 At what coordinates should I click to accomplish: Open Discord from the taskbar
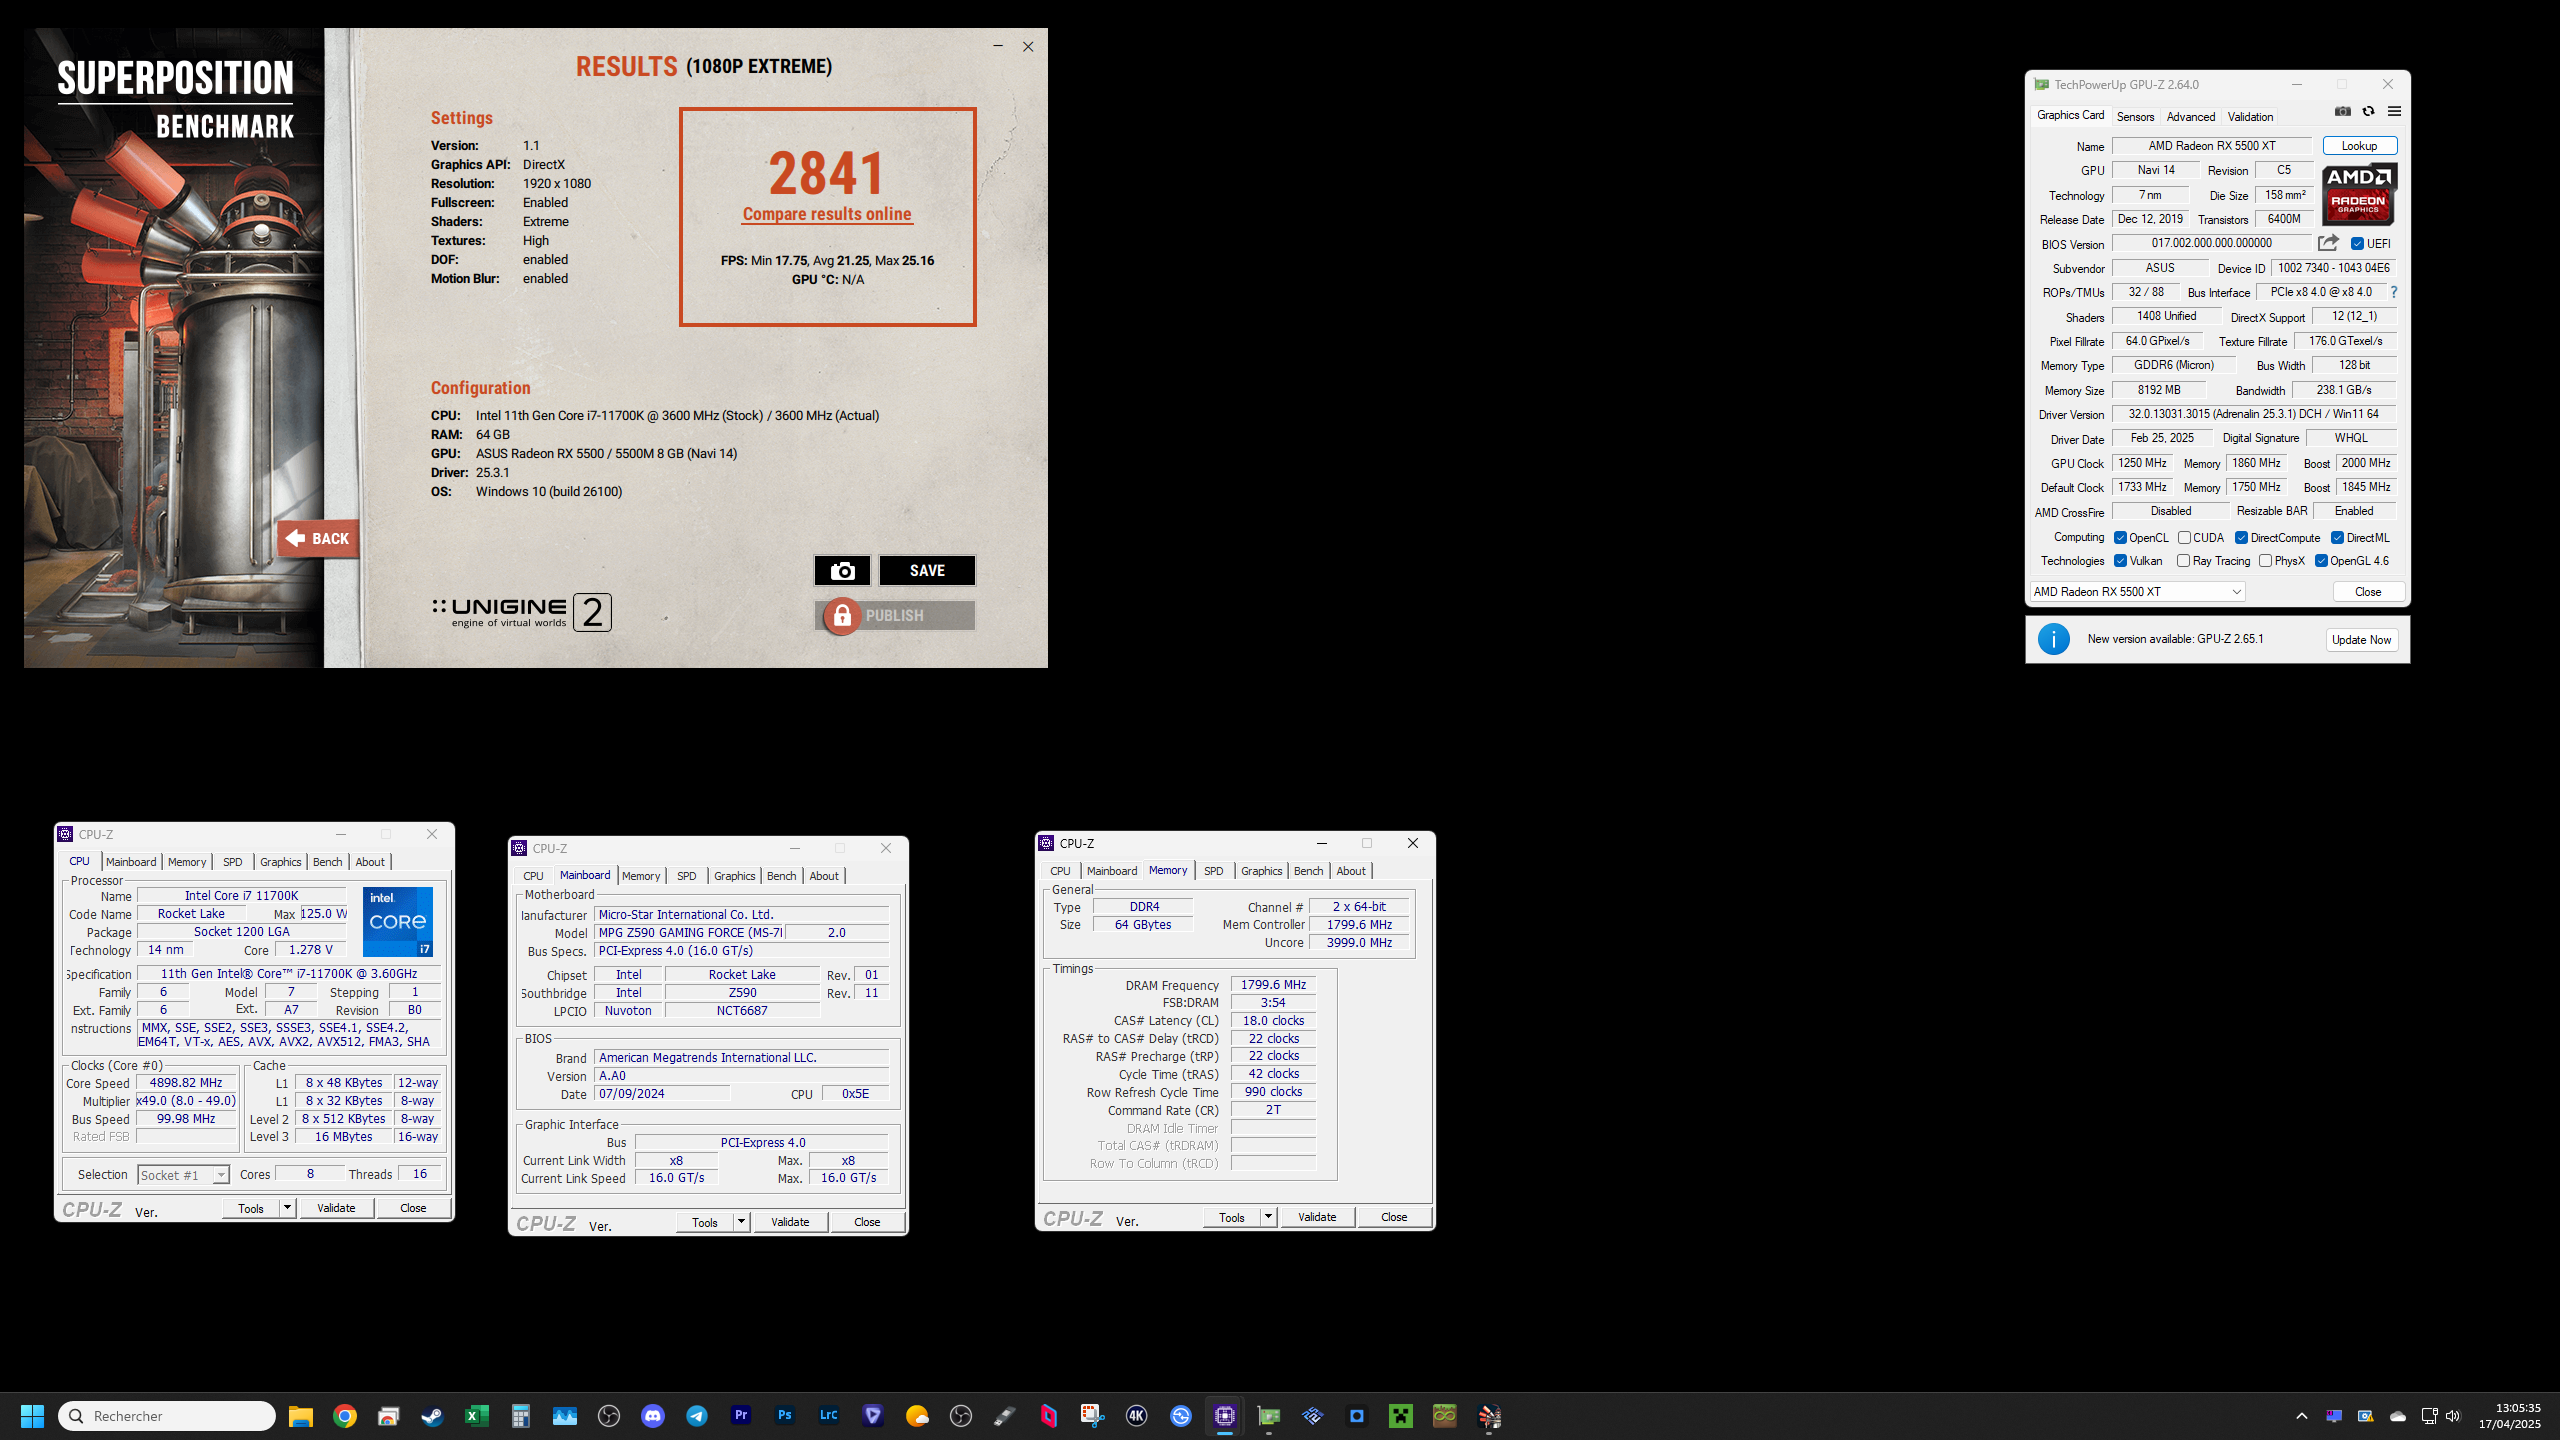(x=653, y=1416)
